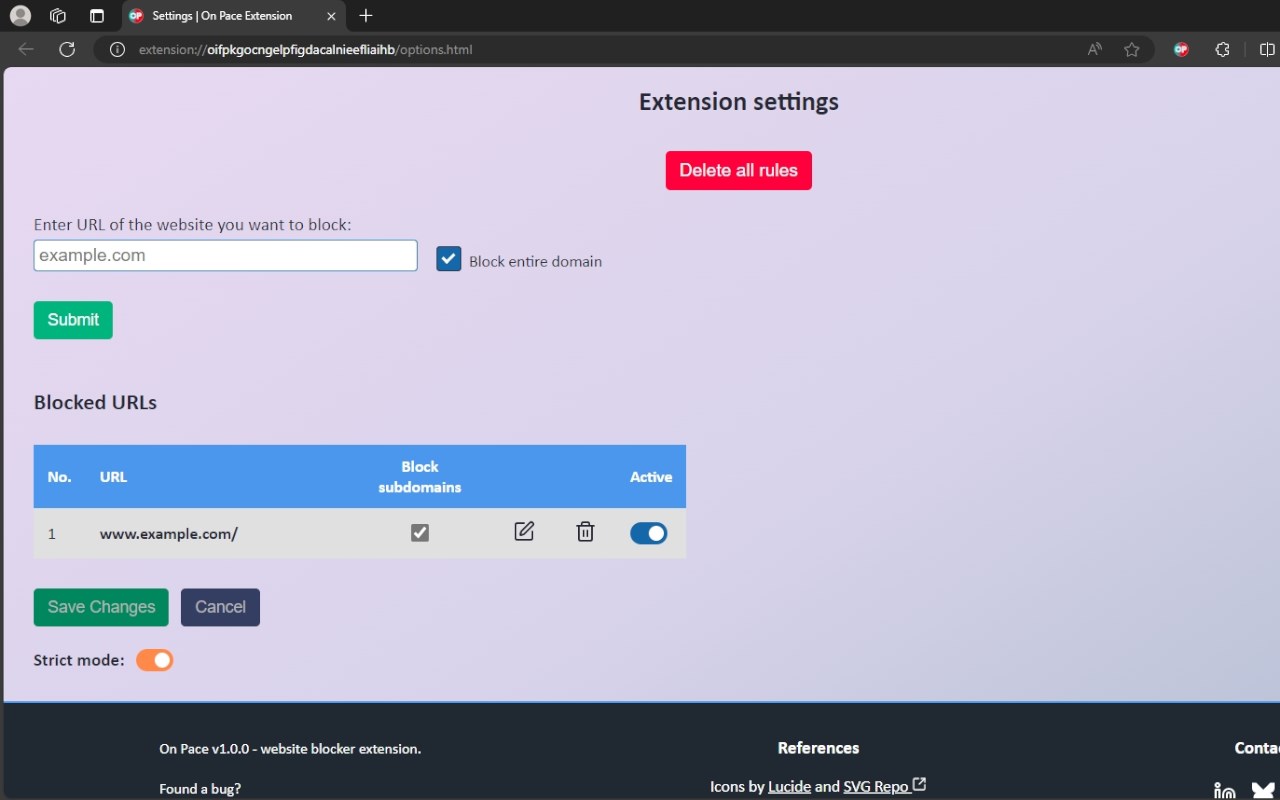Click the URL column header
This screenshot has width=1280, height=800.
pos(113,477)
